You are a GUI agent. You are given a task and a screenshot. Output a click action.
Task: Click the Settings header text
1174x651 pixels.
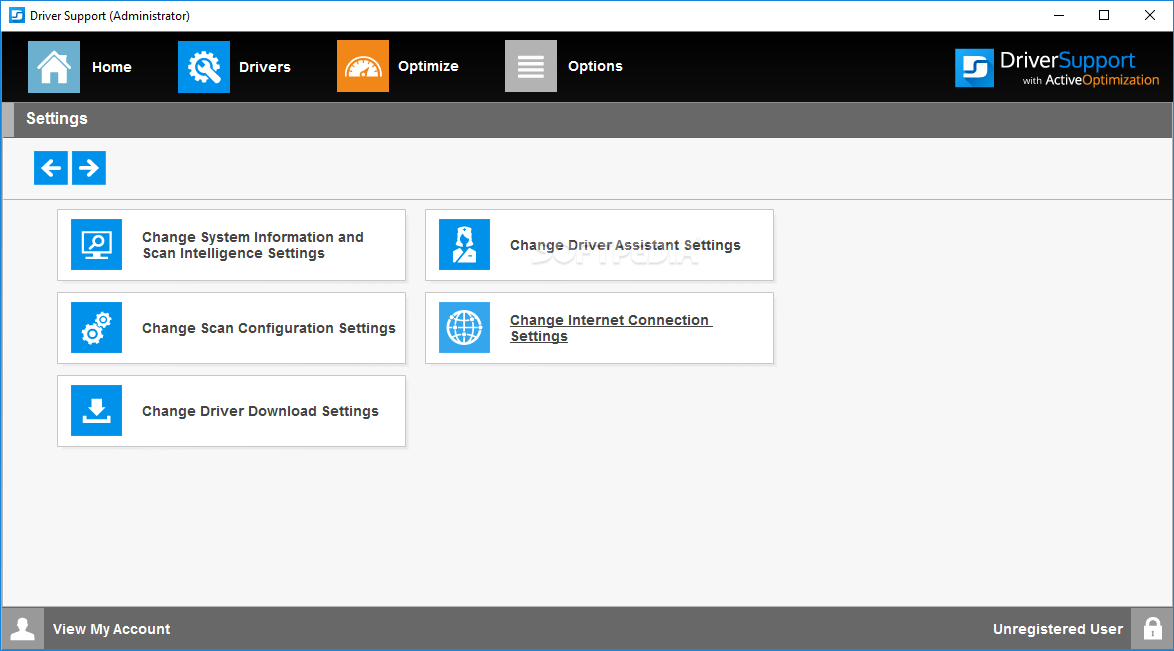click(57, 118)
